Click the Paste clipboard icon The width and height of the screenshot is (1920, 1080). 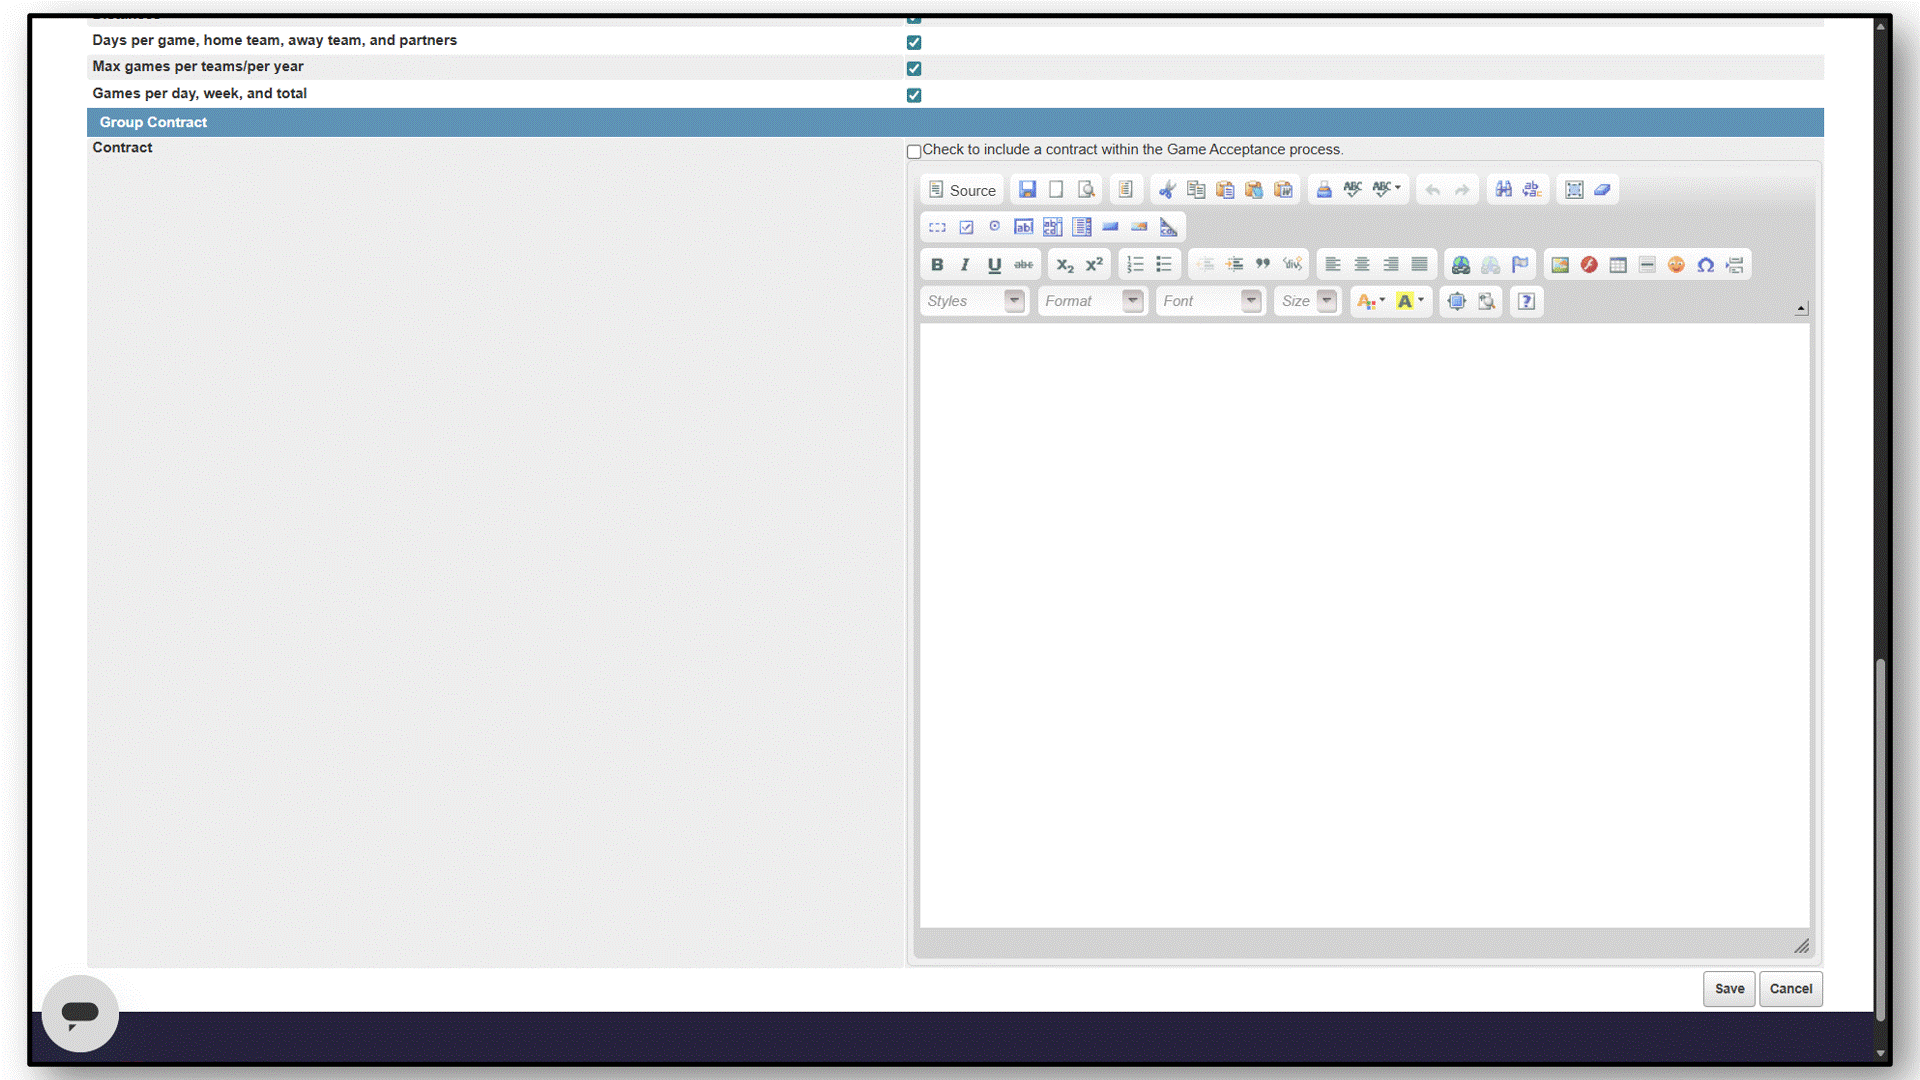1225,190
